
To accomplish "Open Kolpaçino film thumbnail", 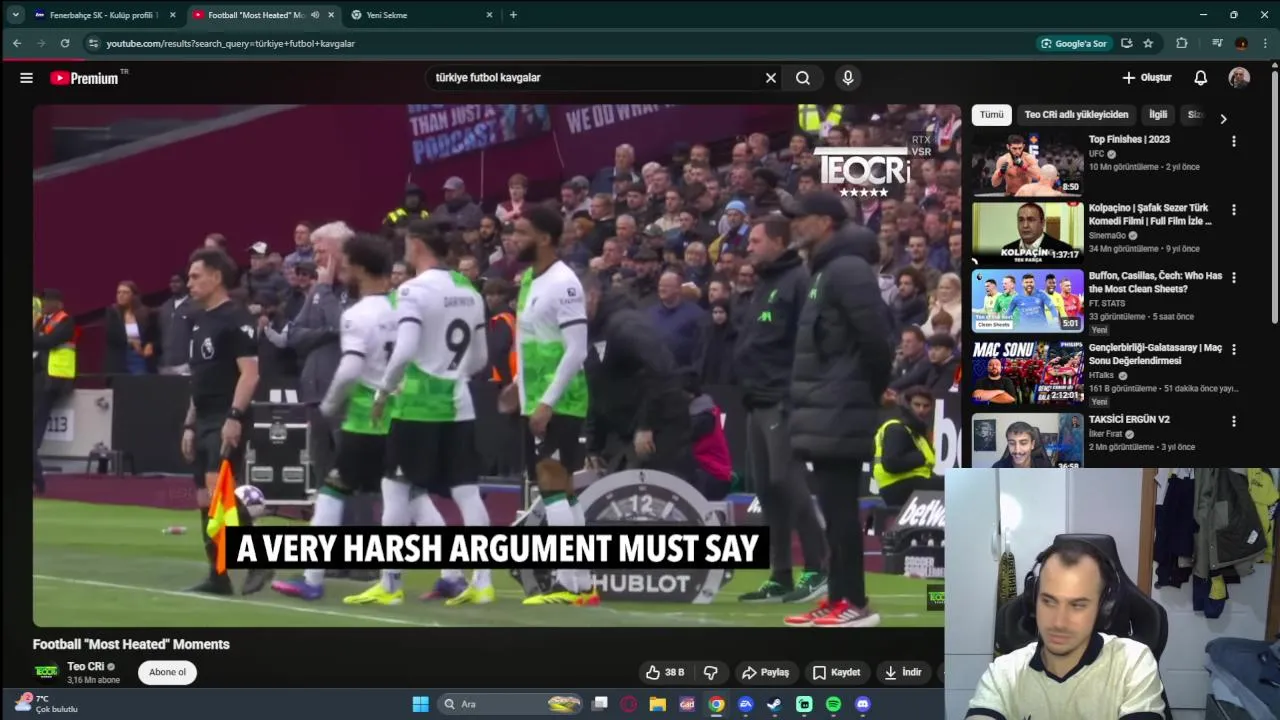I will click(x=1027, y=233).
